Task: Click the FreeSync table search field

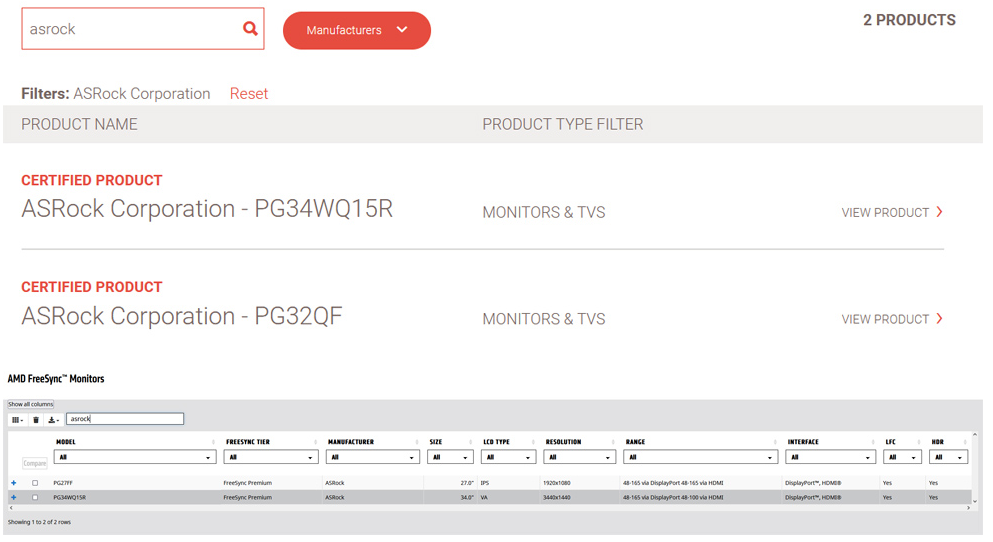Action: click(125, 419)
